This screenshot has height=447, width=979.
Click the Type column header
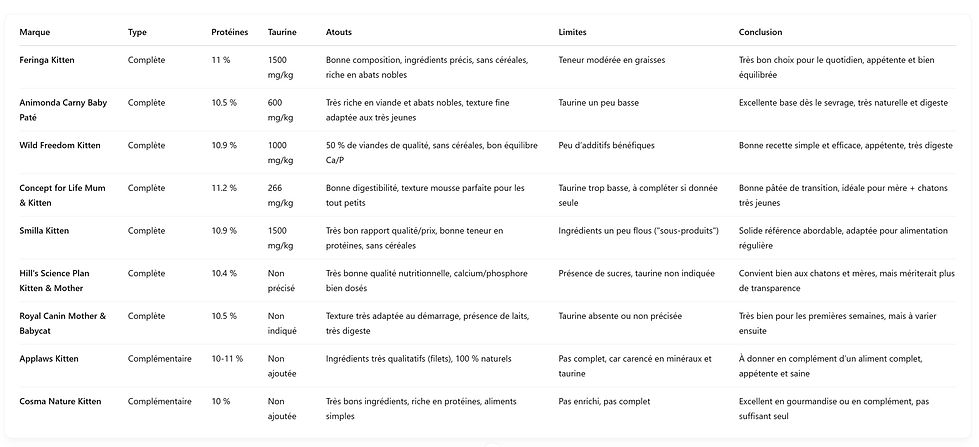click(x=137, y=32)
